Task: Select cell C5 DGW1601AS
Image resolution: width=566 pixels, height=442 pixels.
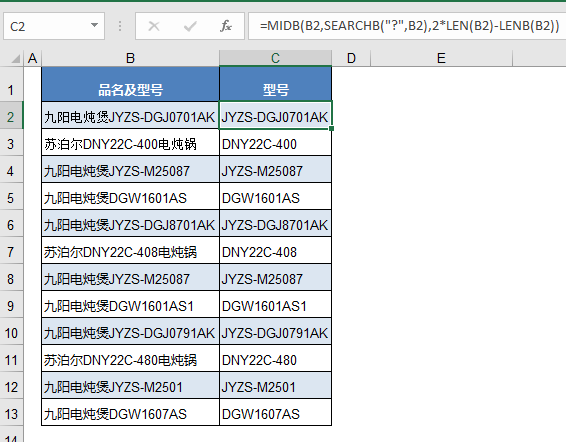Action: point(275,196)
